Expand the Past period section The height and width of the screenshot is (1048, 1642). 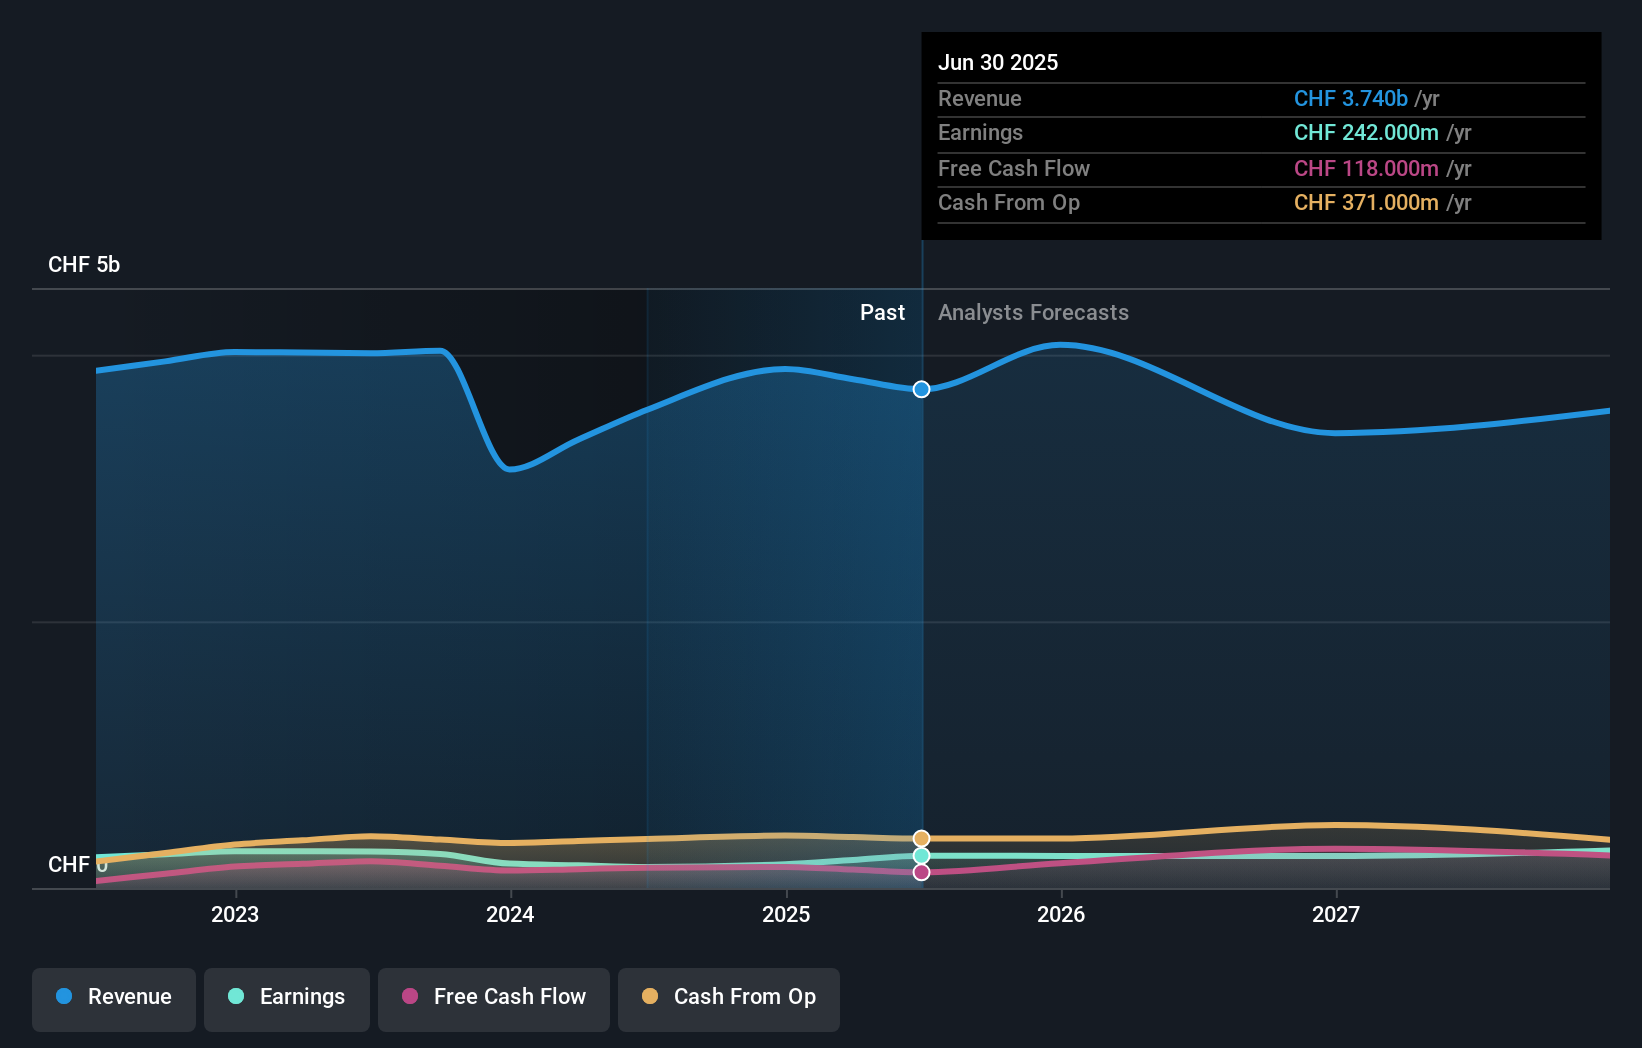[882, 312]
